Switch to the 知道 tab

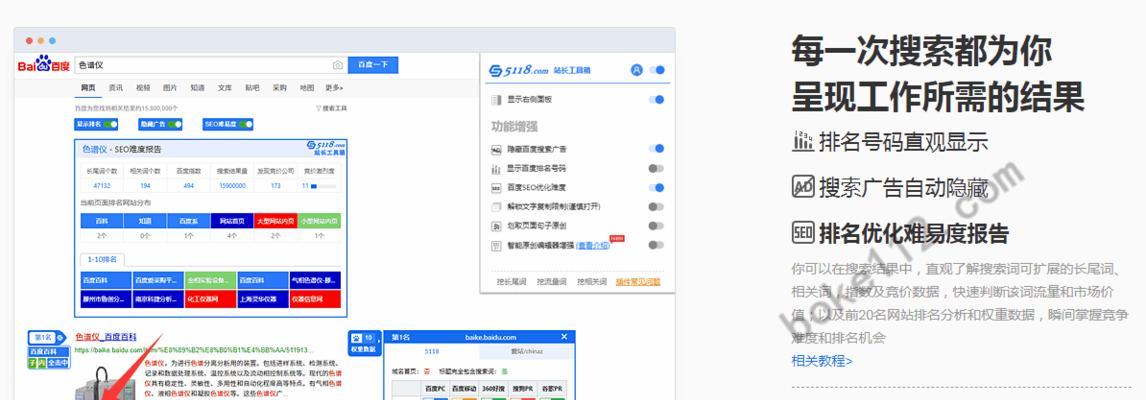coord(197,88)
